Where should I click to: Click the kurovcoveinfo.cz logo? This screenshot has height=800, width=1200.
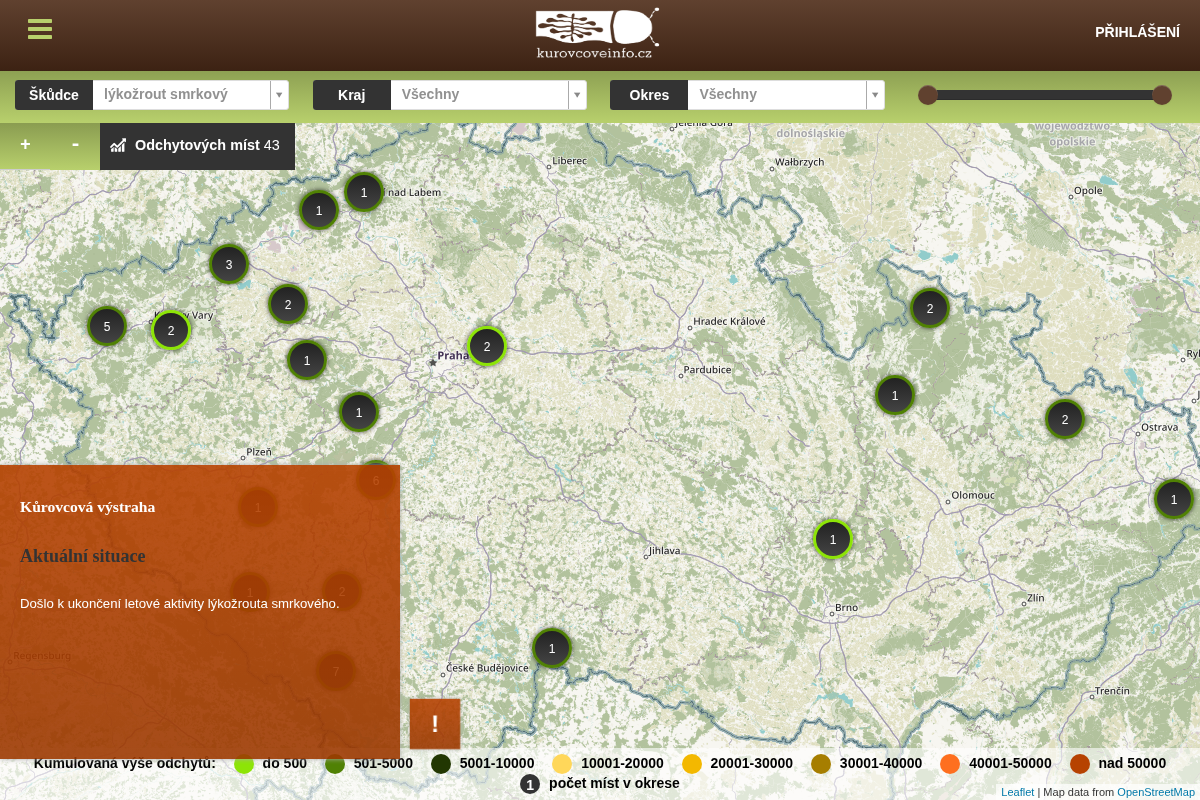597,34
